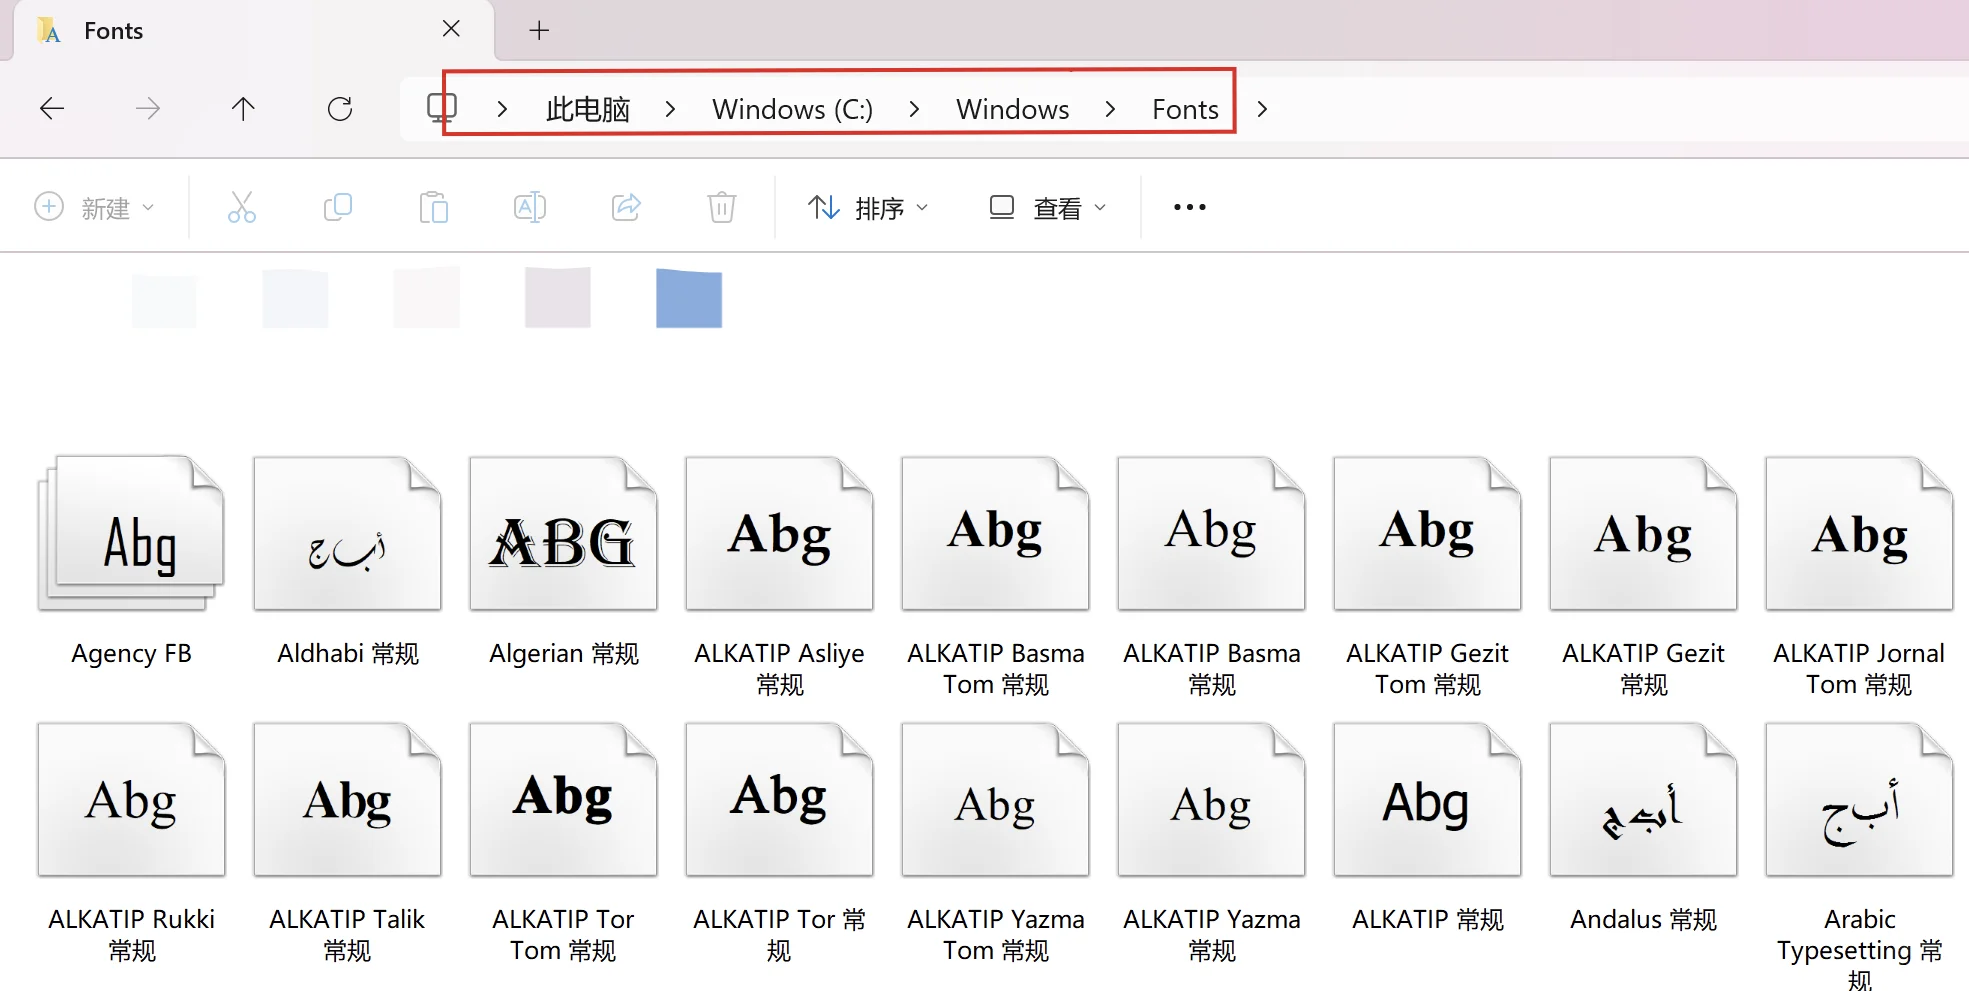Open the See more ... toolbar button
The image size is (1969, 991).
pyautogui.click(x=1188, y=207)
